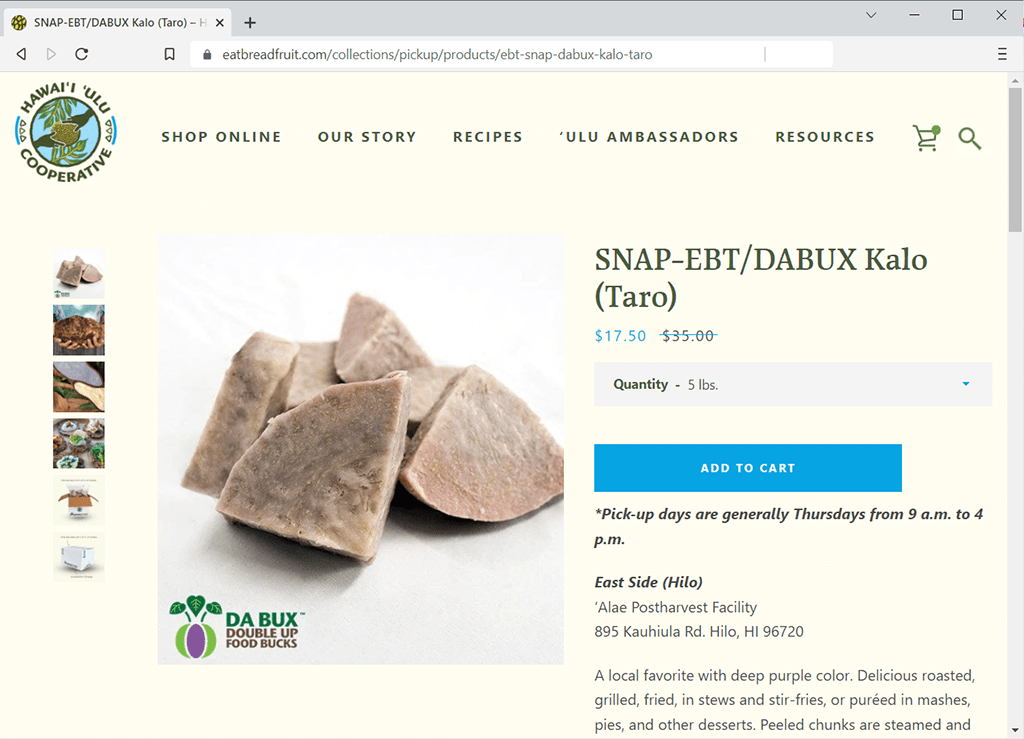Expand the Quantity 5 lbs. dropdown

click(x=793, y=385)
